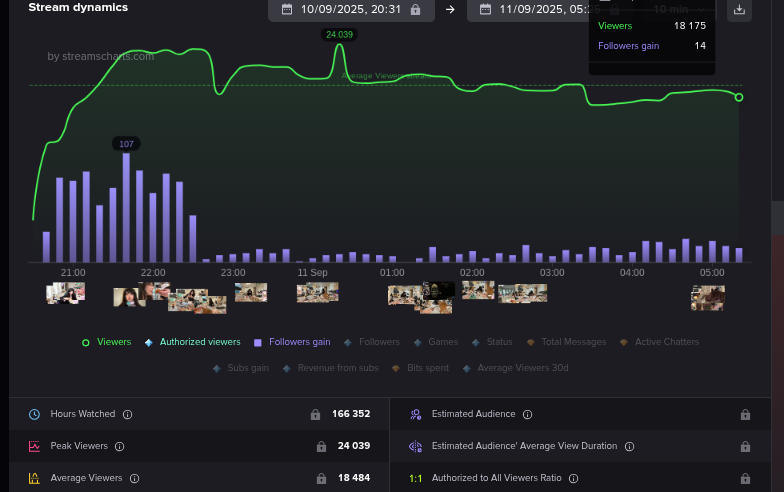Click the 107 followers gain bar label
The width and height of the screenshot is (784, 492).
pyautogui.click(x=126, y=144)
